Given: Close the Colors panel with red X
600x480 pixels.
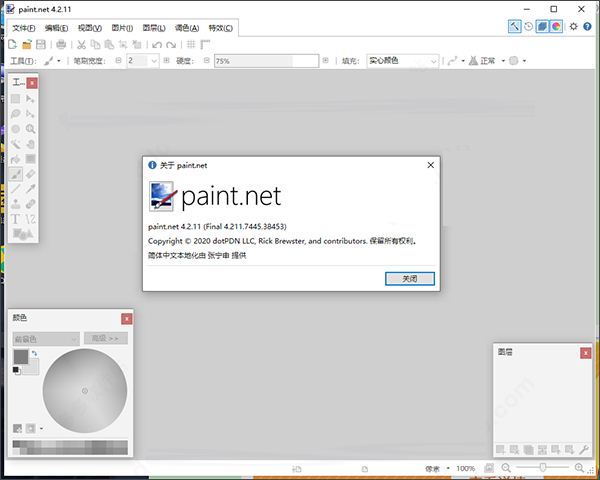Looking at the screenshot, I should pyautogui.click(x=127, y=319).
